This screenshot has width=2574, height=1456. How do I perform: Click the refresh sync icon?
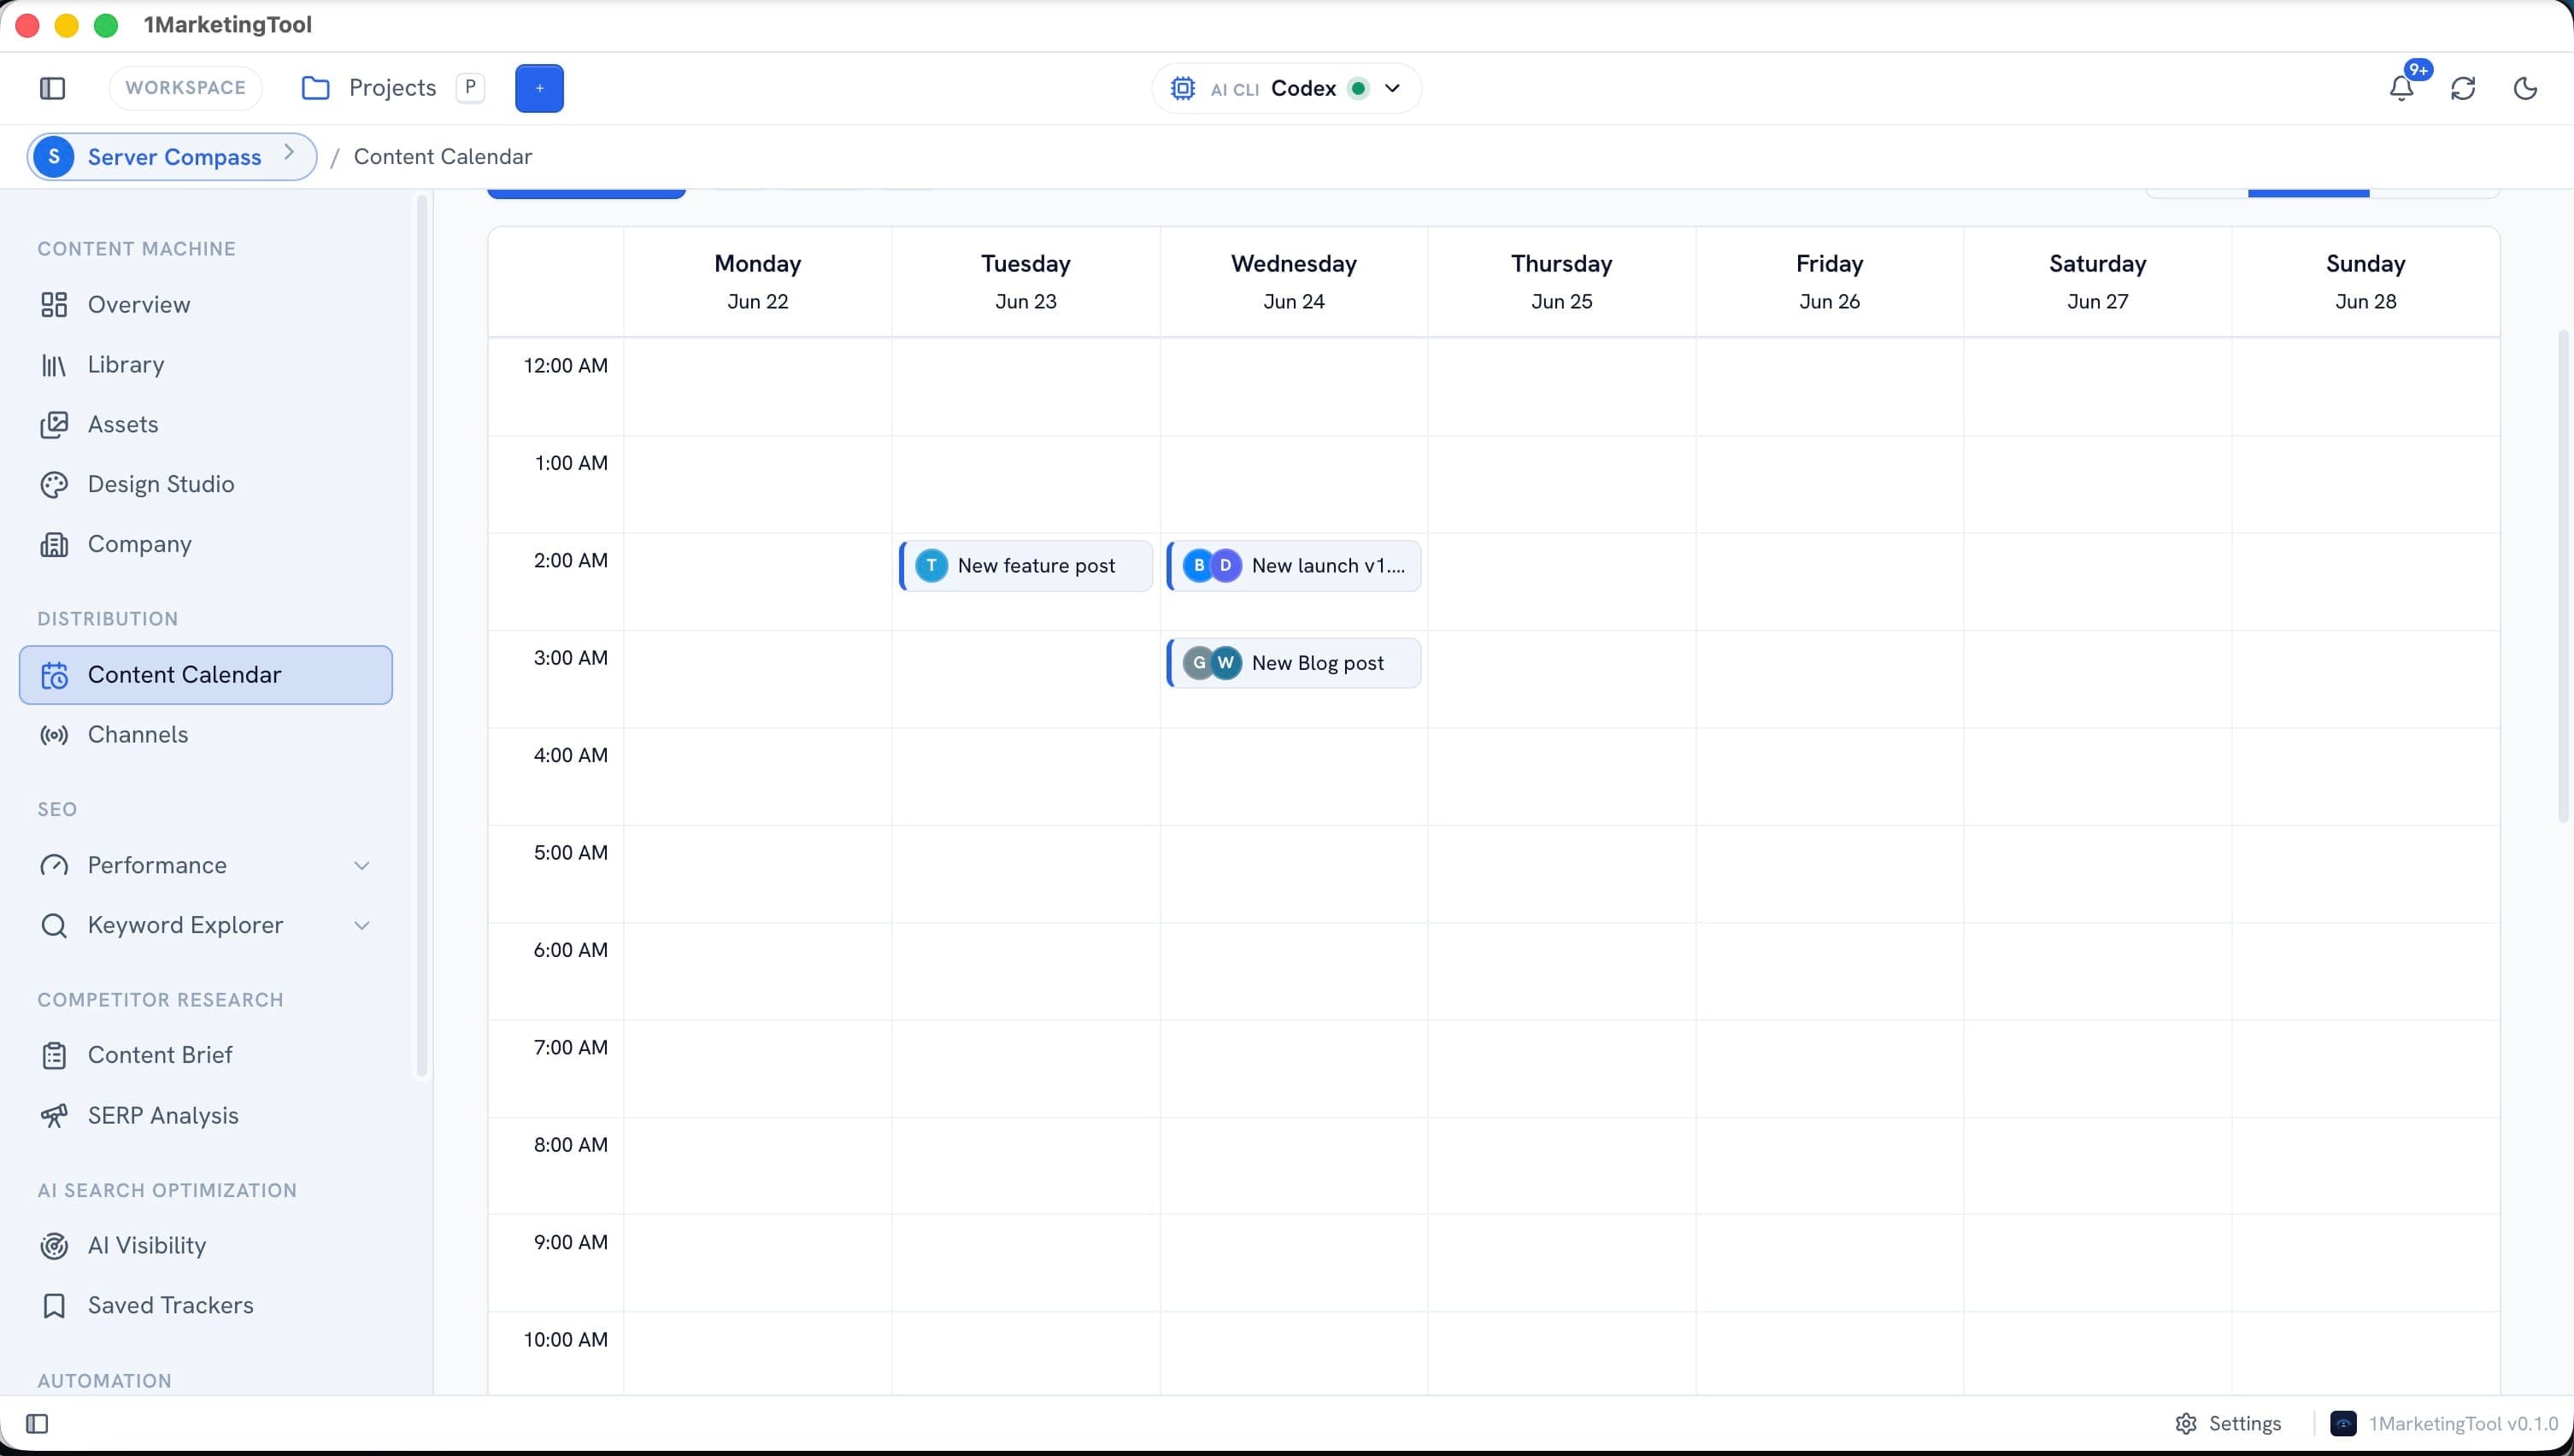coord(2463,88)
